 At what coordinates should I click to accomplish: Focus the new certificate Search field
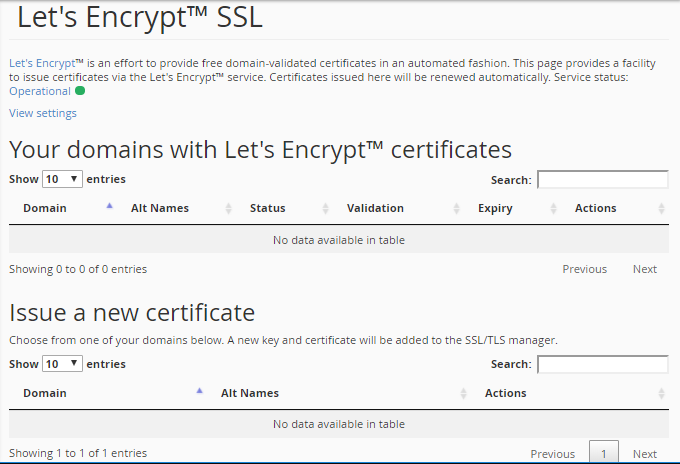[602, 364]
